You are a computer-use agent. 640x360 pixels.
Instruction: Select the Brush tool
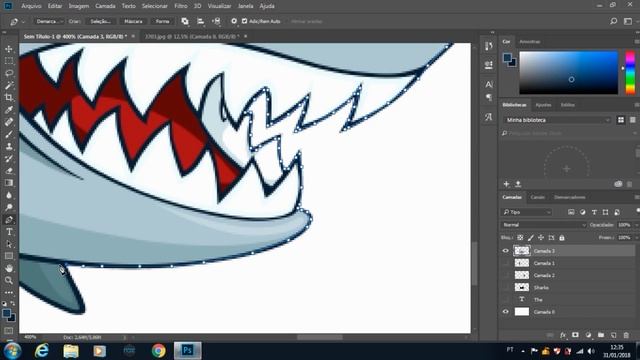point(9,134)
